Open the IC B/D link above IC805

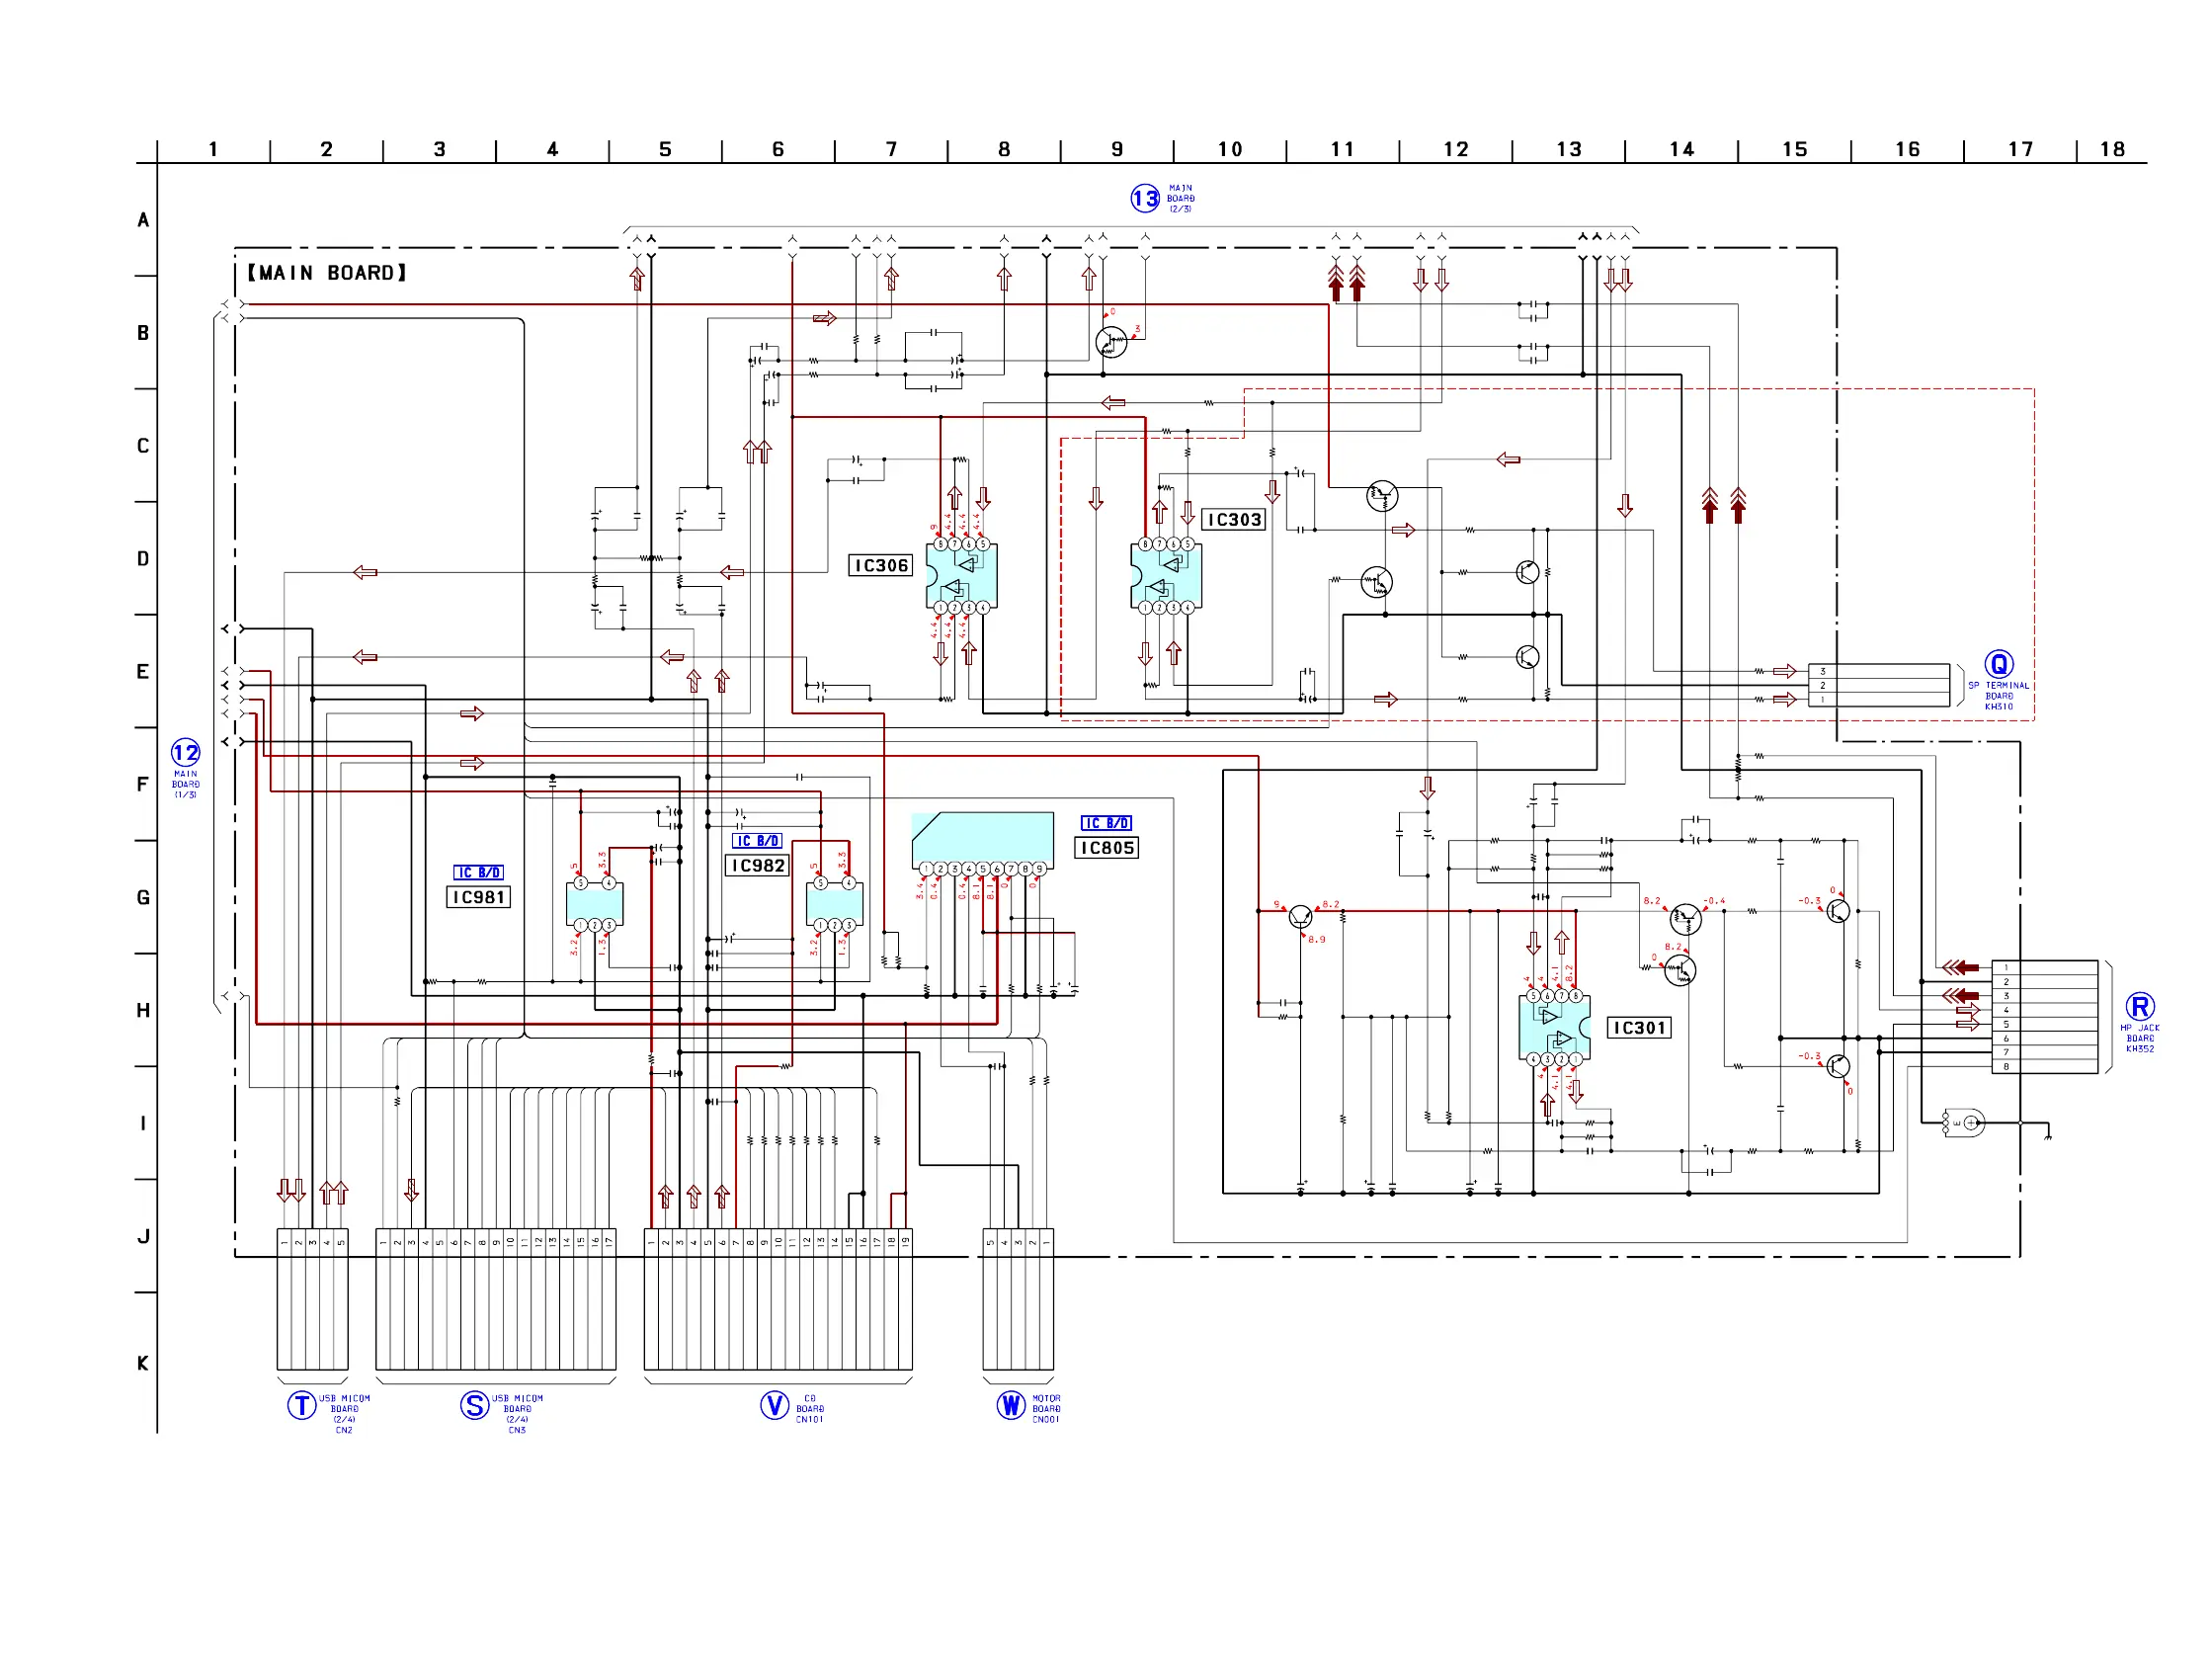[1106, 823]
